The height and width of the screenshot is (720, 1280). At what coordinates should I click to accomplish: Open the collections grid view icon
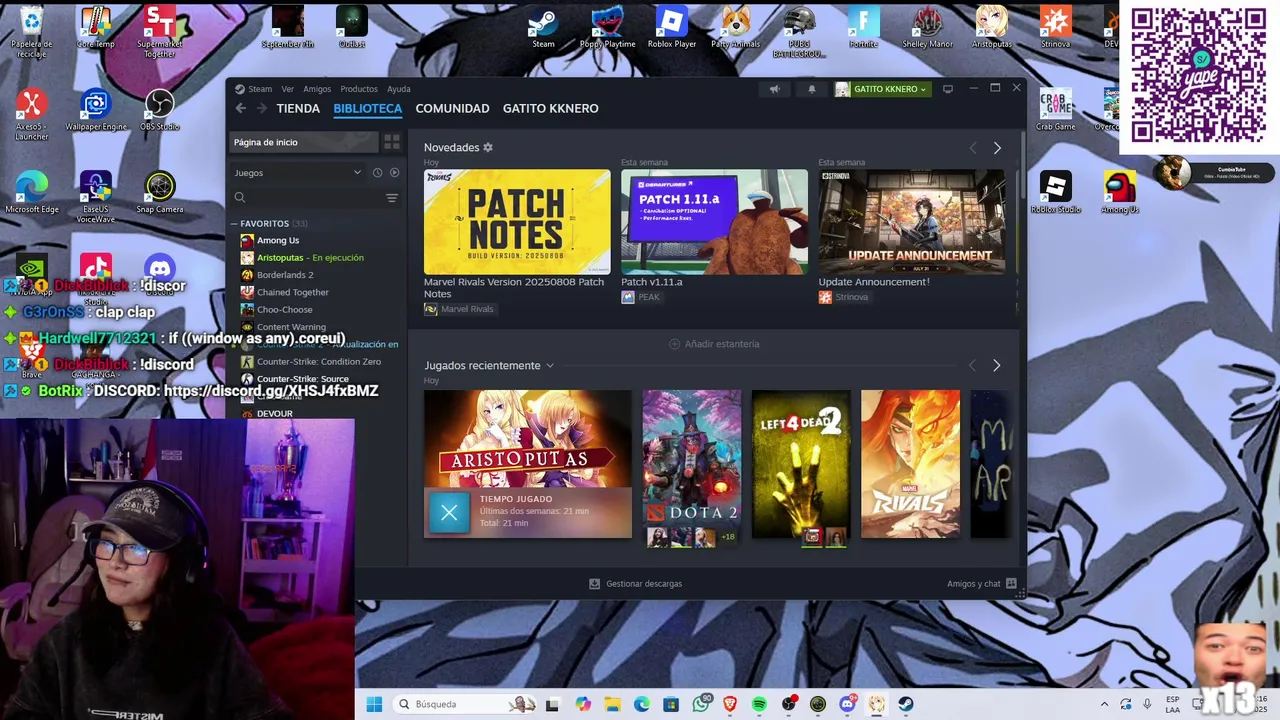[392, 142]
